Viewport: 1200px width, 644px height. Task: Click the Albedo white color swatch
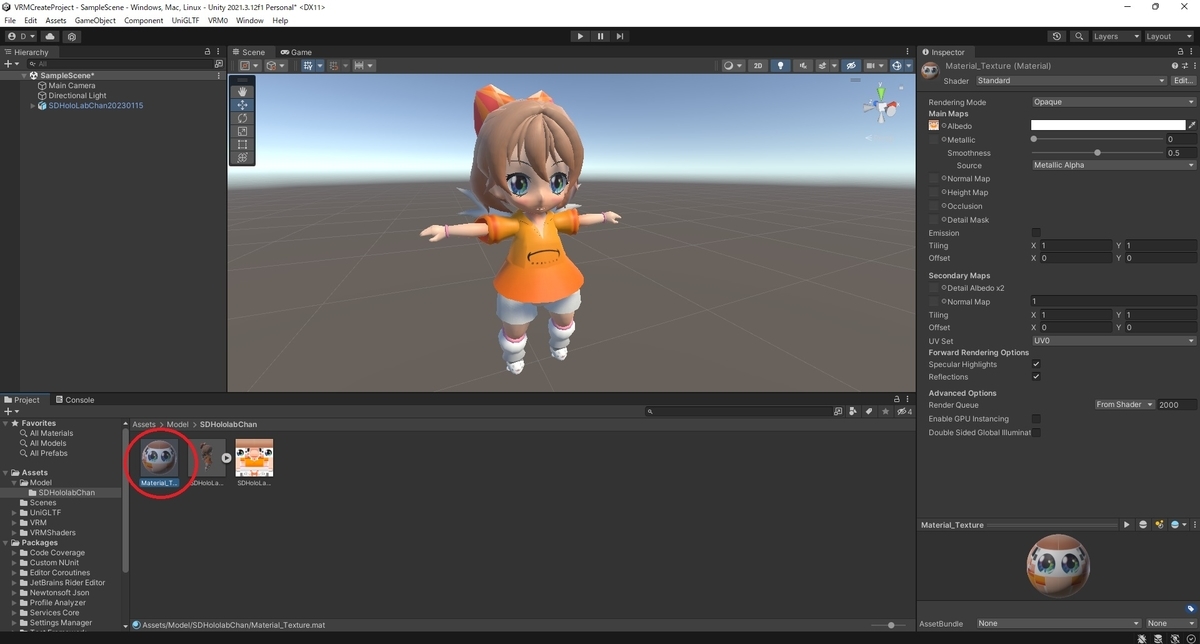pyautogui.click(x=1108, y=126)
